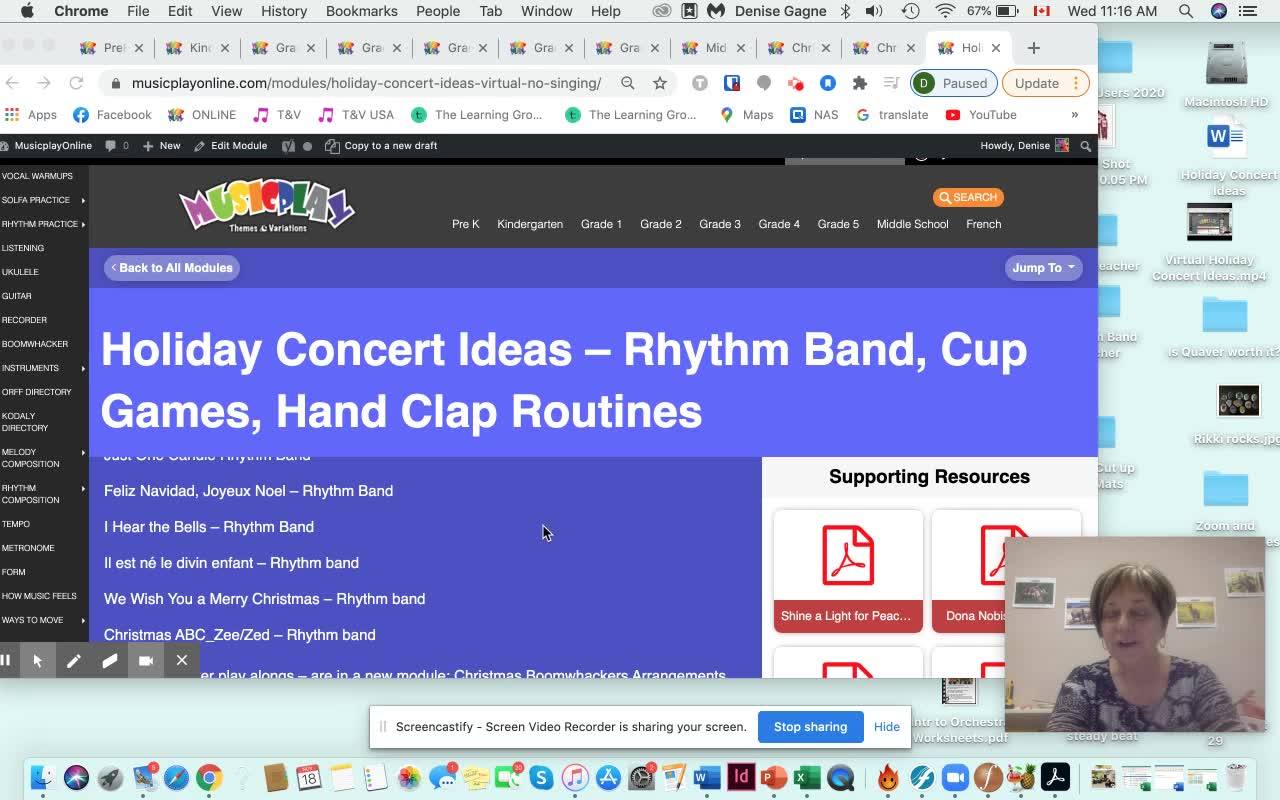Open Acrobat Reader from the Dock
1280x800 pixels.
tap(1056, 777)
